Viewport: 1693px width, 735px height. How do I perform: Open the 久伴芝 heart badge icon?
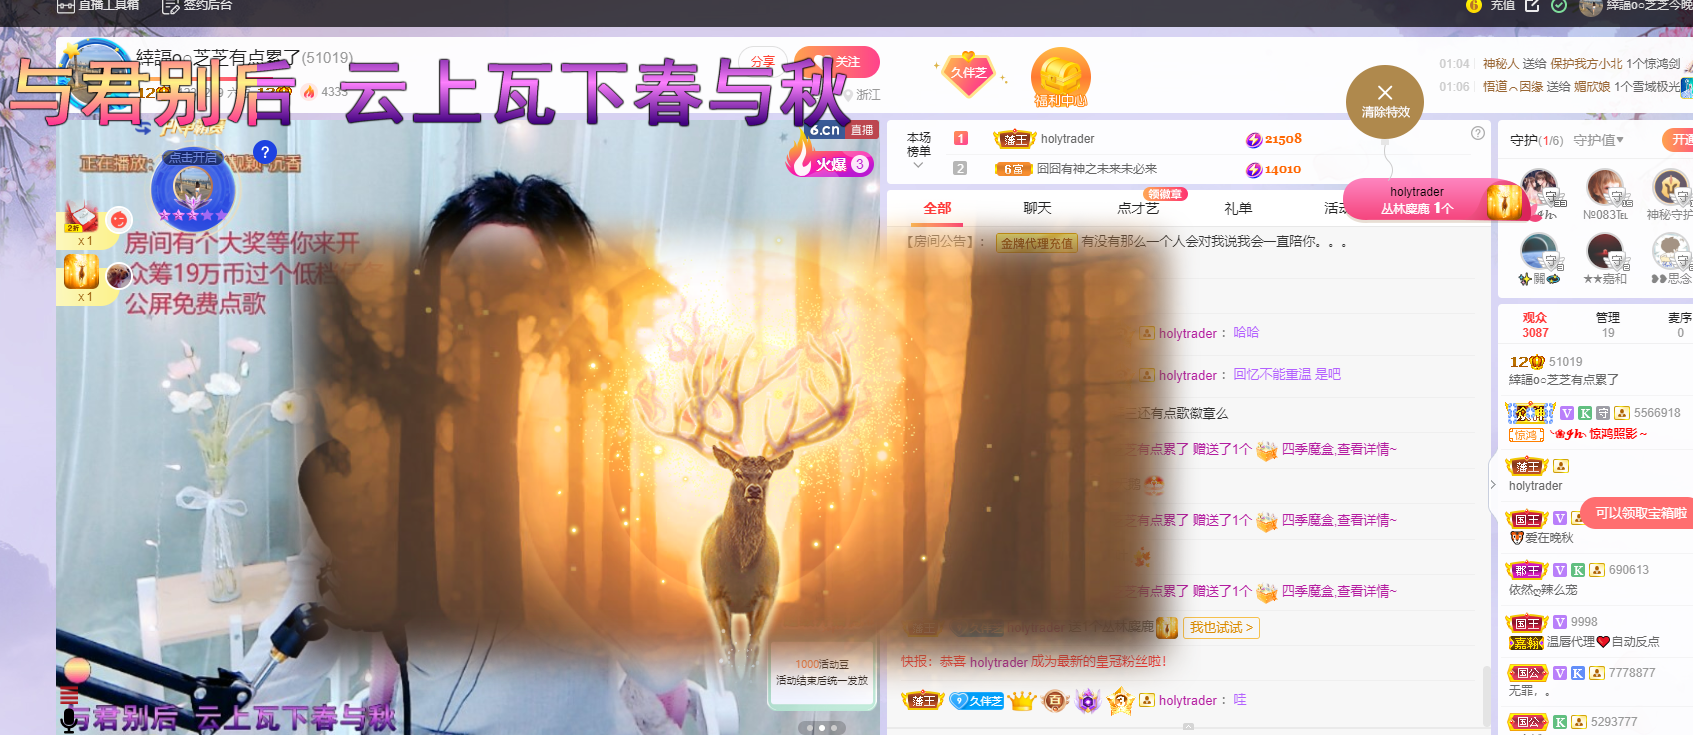click(x=968, y=74)
